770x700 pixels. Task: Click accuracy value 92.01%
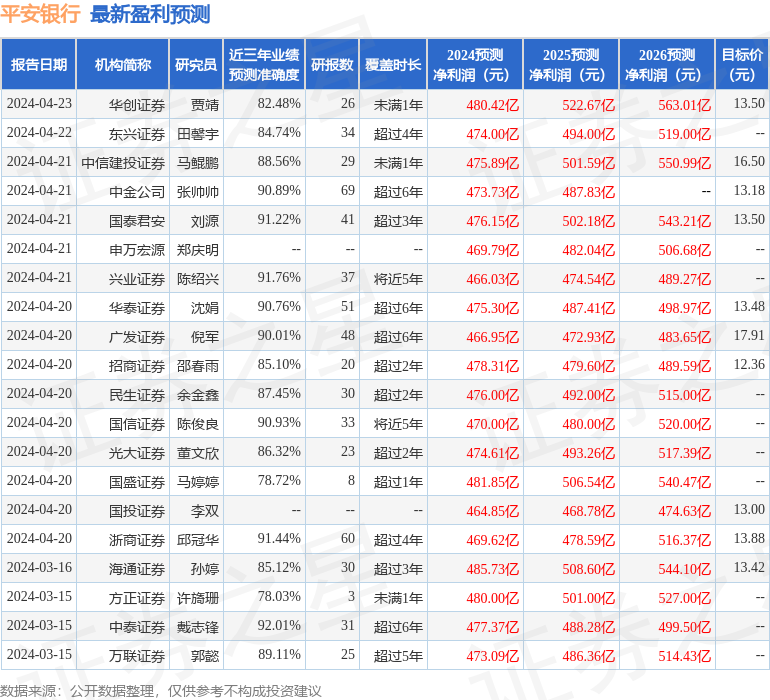click(279, 625)
